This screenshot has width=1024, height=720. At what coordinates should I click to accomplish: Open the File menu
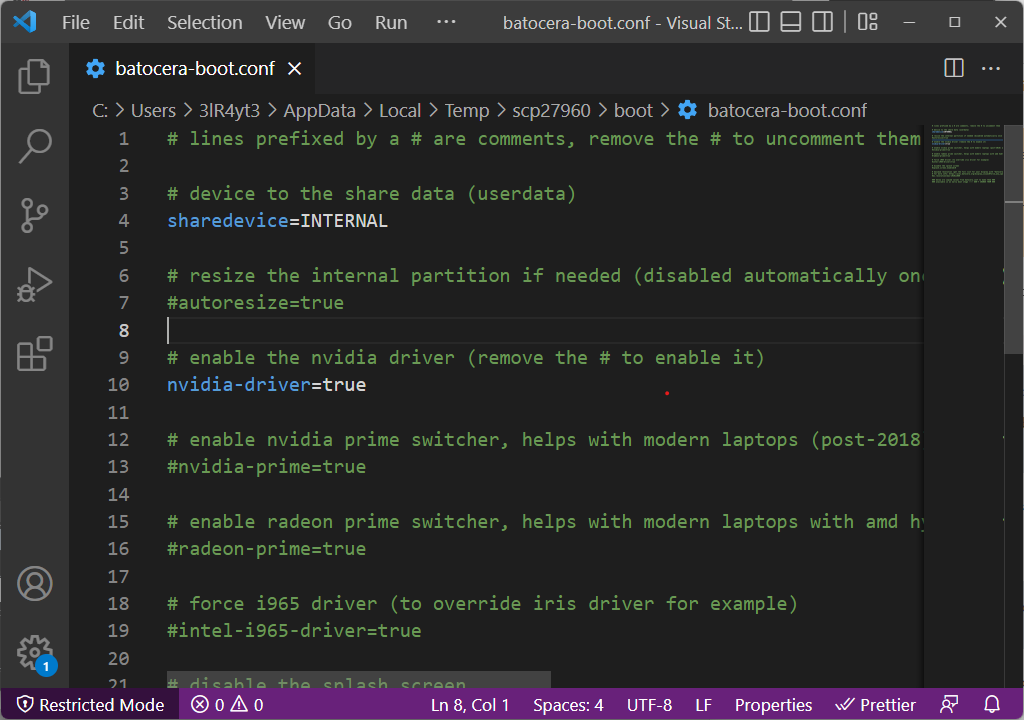pos(76,22)
